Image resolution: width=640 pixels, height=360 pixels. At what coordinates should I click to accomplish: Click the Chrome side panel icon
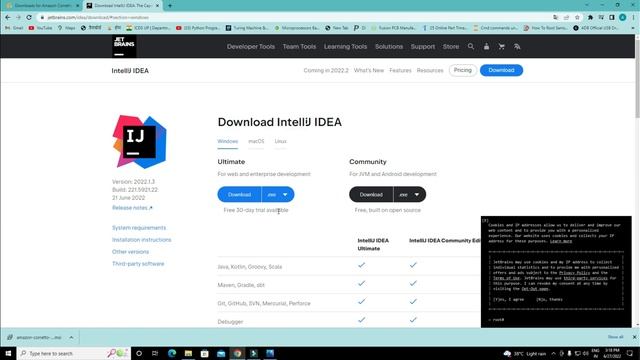(611, 18)
